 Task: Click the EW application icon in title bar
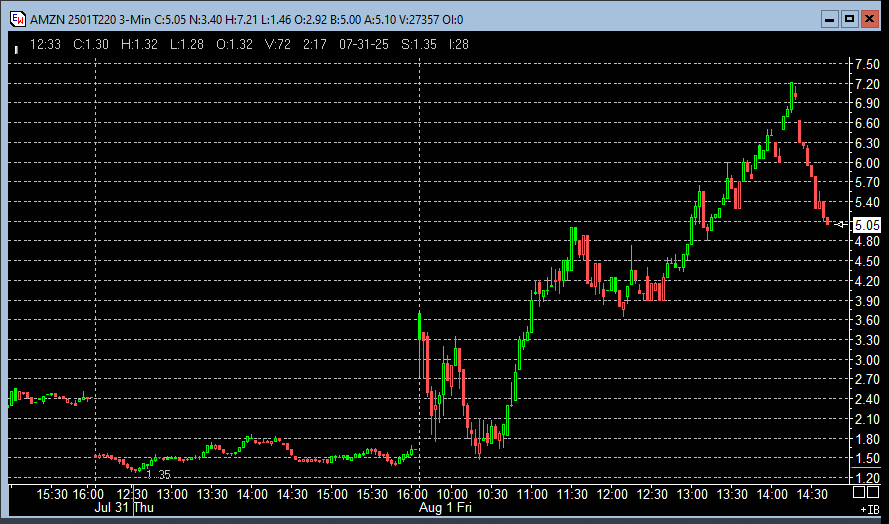coord(18,19)
